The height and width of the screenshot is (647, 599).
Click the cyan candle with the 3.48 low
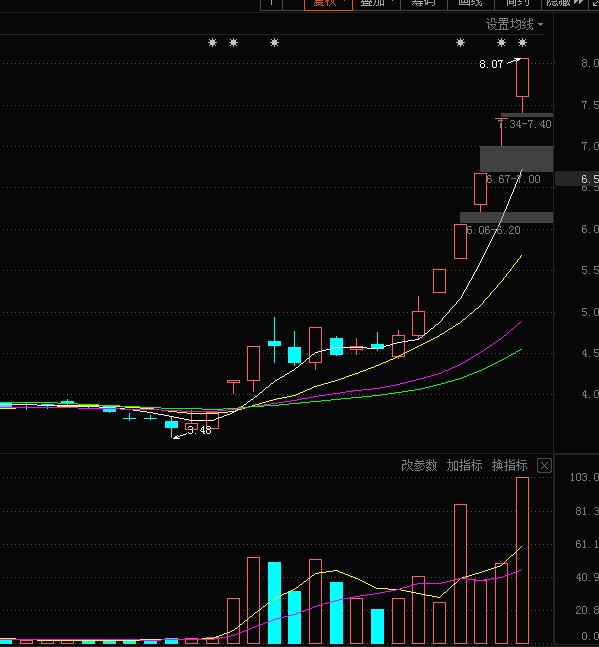(171, 425)
